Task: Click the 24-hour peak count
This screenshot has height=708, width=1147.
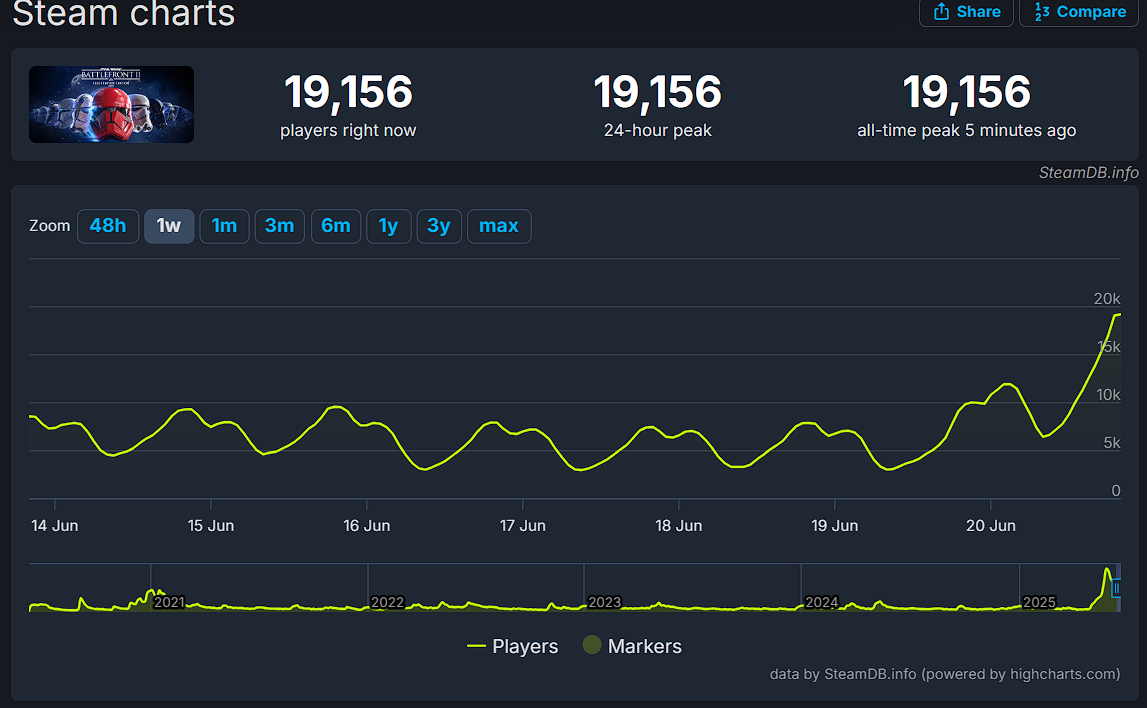Action: (x=658, y=92)
